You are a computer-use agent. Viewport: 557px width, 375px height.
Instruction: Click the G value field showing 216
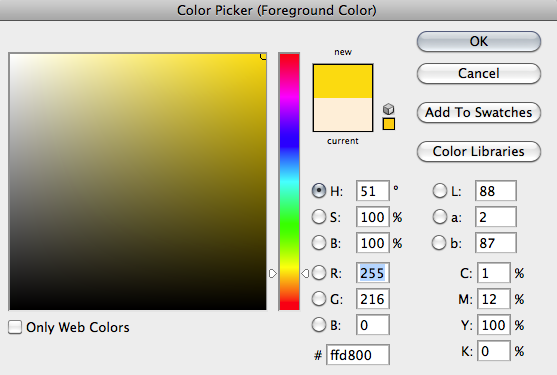[x=373, y=299]
